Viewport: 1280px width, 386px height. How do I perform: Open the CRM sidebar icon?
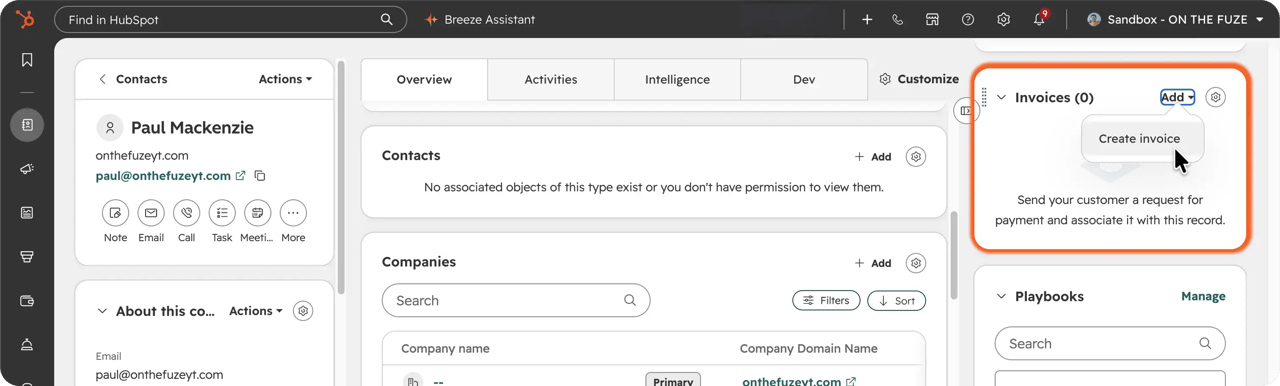(27, 125)
